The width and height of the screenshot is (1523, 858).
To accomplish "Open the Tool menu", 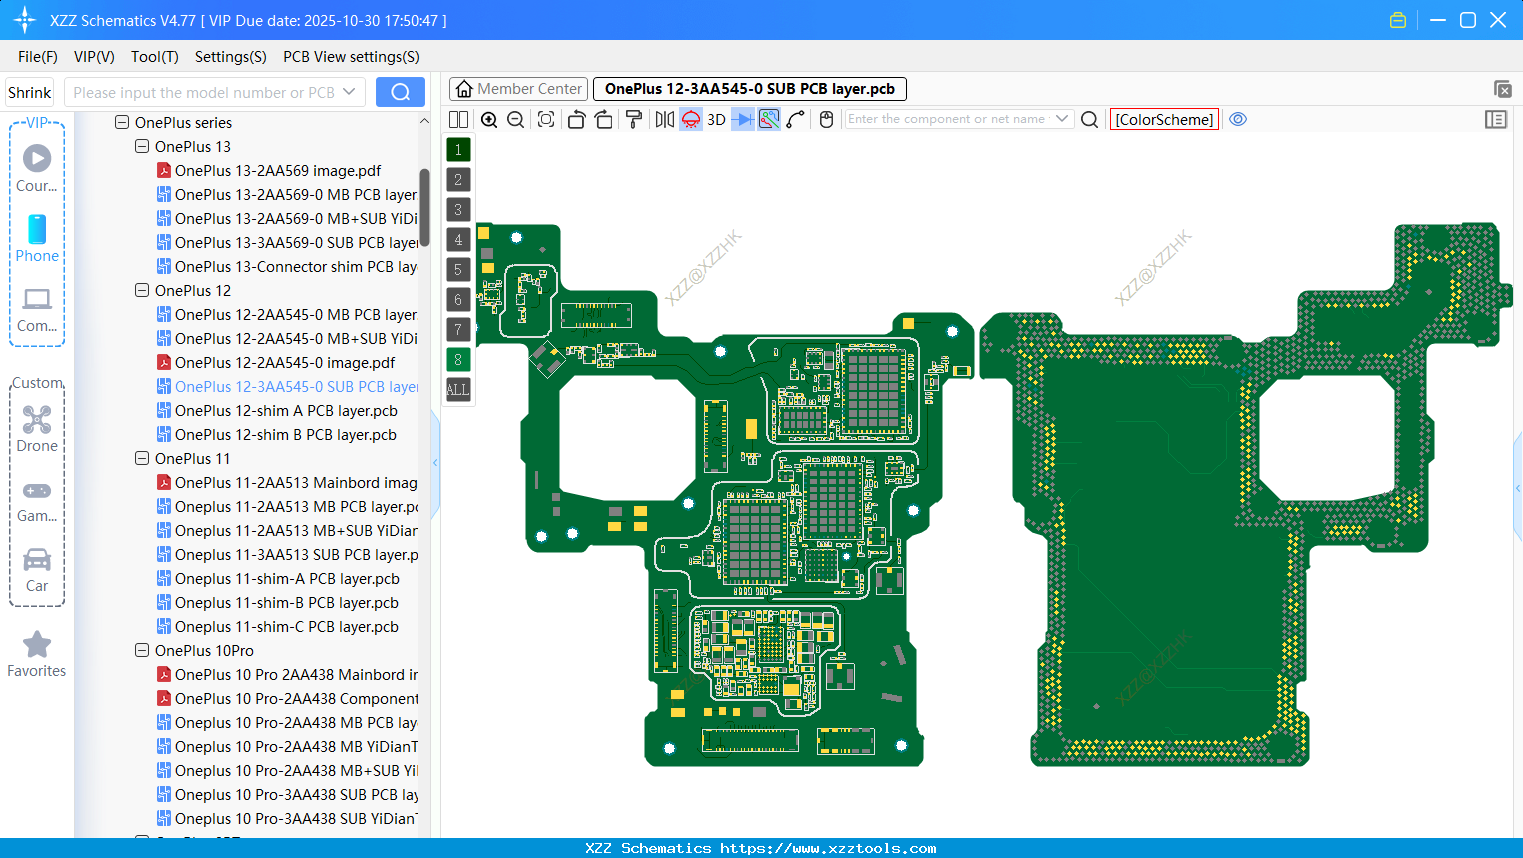I will 154,57.
